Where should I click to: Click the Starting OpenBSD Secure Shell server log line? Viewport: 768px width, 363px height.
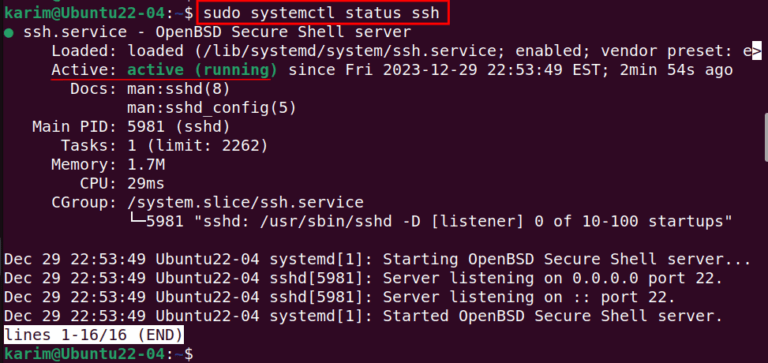coord(377,259)
